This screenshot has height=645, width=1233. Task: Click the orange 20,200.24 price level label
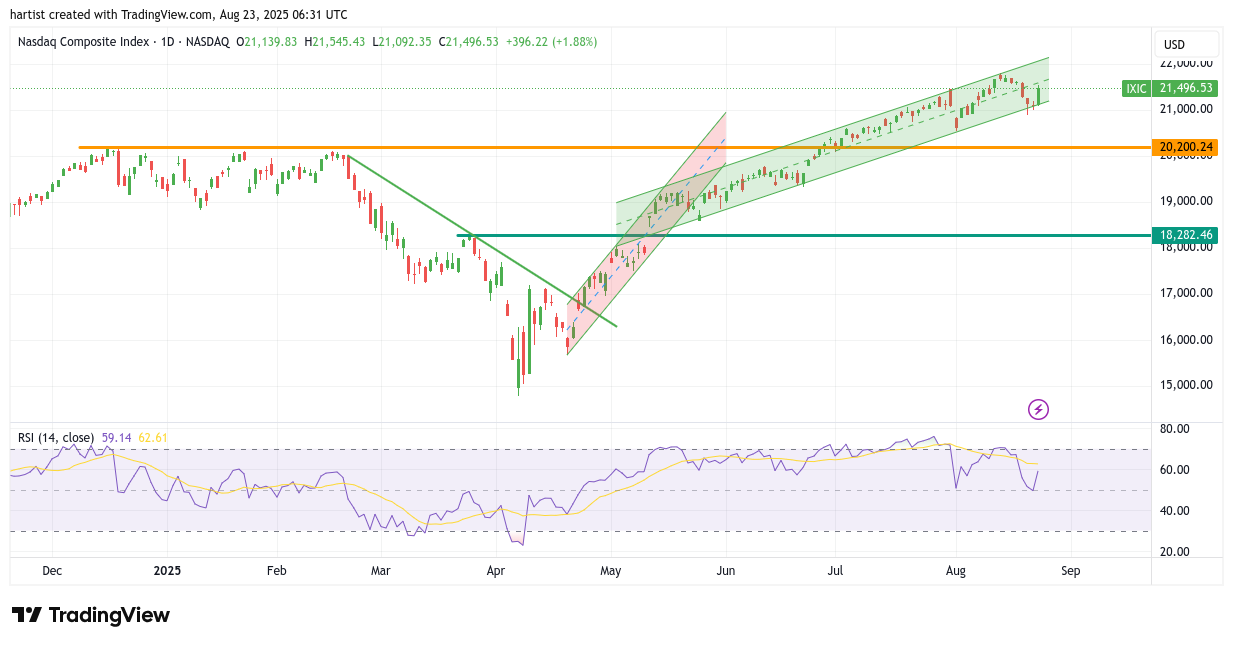click(x=1186, y=147)
